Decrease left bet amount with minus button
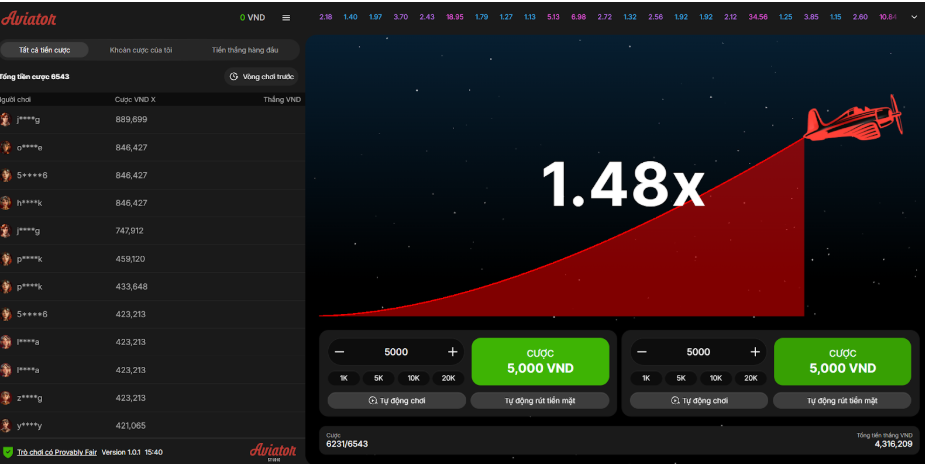The width and height of the screenshot is (925, 464). point(339,352)
